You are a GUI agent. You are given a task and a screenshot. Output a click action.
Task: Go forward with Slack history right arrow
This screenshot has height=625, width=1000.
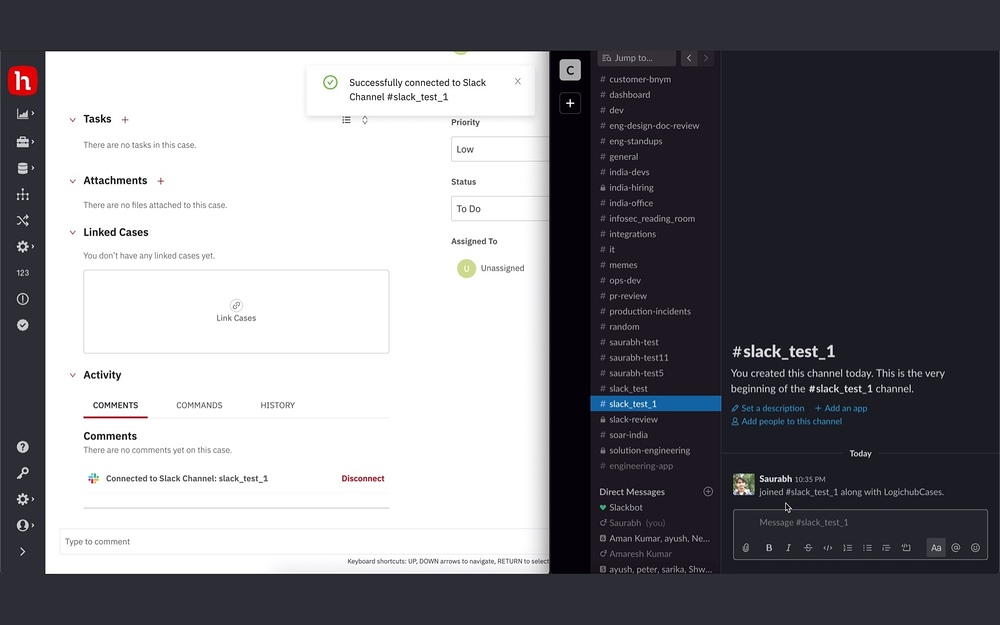click(x=705, y=58)
